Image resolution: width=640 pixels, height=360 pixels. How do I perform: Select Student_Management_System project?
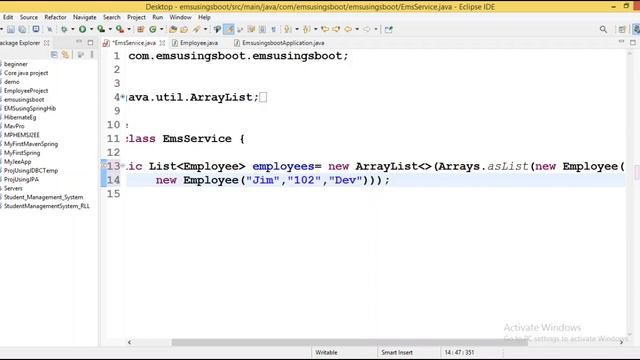pos(43,197)
